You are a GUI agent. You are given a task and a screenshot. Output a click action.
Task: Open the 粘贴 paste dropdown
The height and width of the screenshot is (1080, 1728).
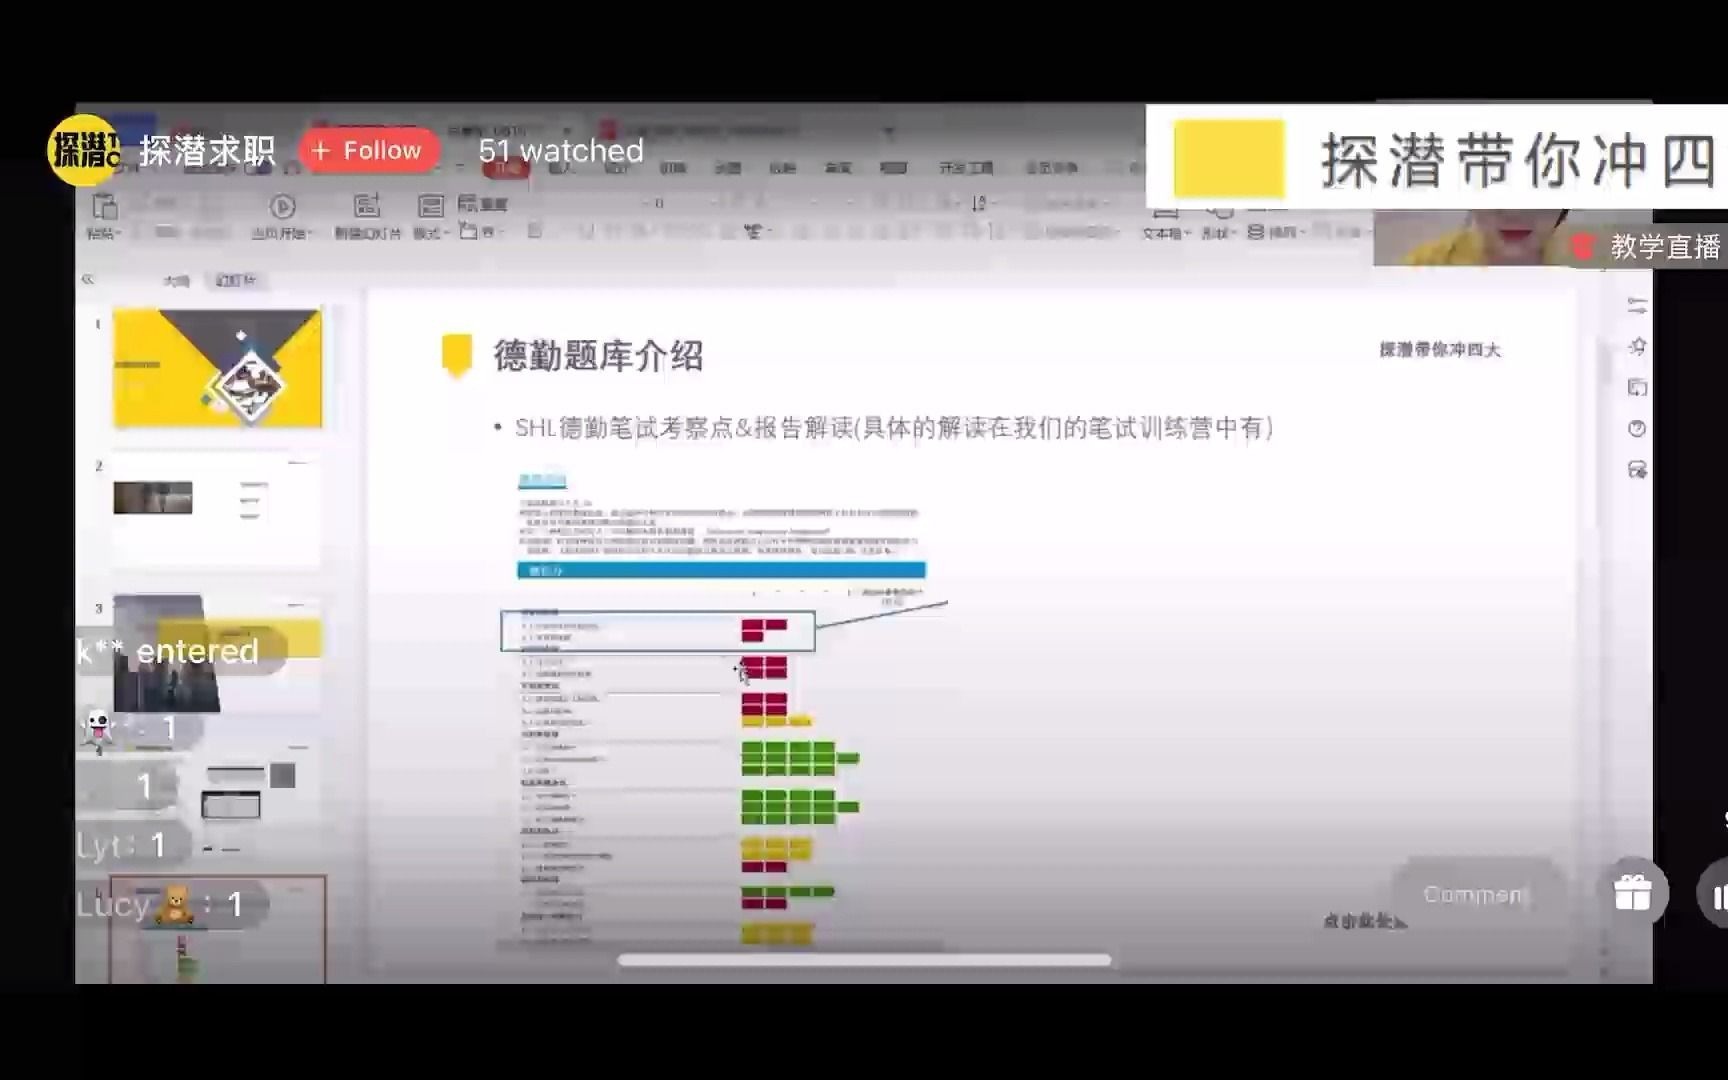104,234
